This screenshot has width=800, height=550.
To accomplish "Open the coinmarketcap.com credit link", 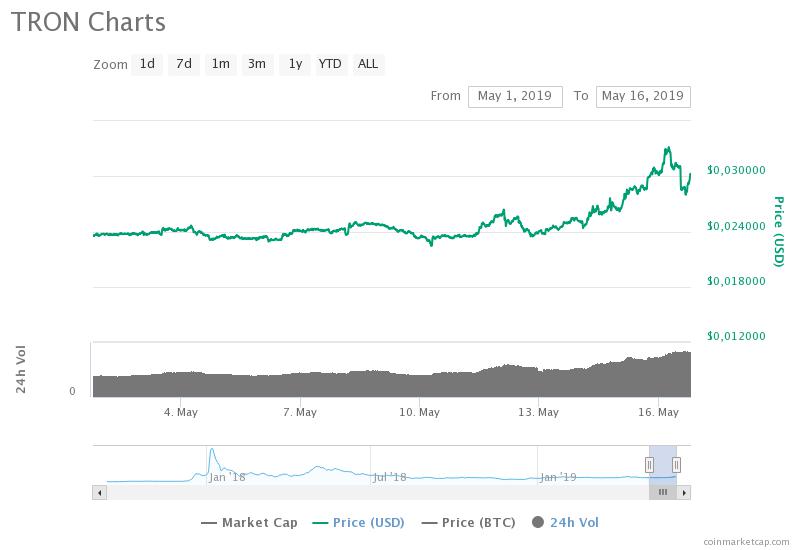I will 746,542.
